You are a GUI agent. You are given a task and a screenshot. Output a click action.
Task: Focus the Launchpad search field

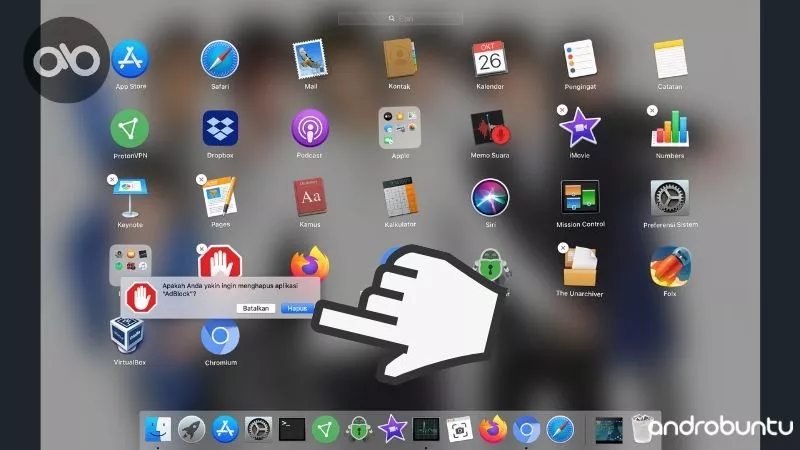click(x=401, y=18)
